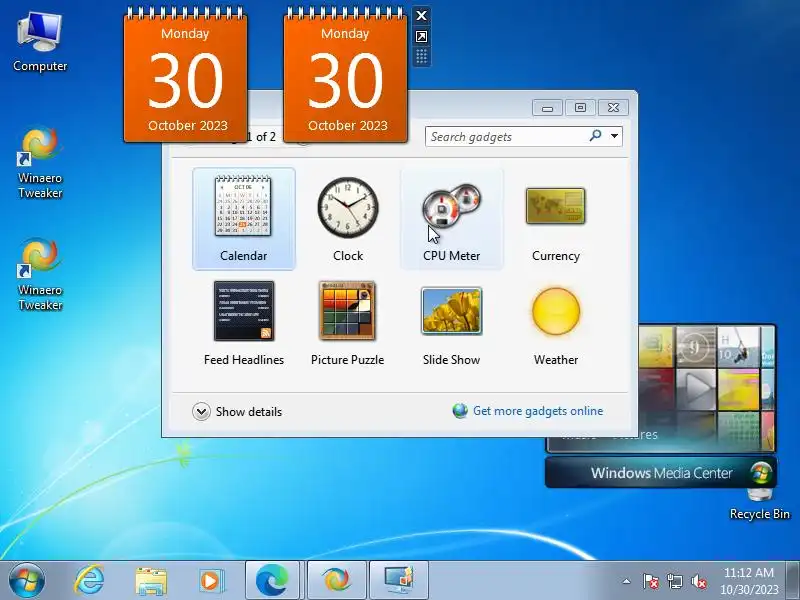800x600 pixels.
Task: Select the CPU Meter gadget
Action: tap(452, 218)
